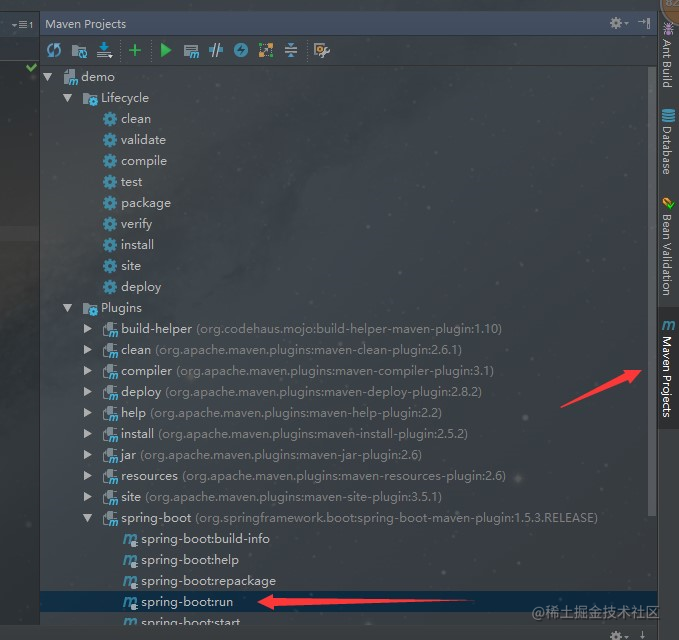Click the gear icon beside clean phase
Viewport: 679px width, 640px height.
(110, 119)
